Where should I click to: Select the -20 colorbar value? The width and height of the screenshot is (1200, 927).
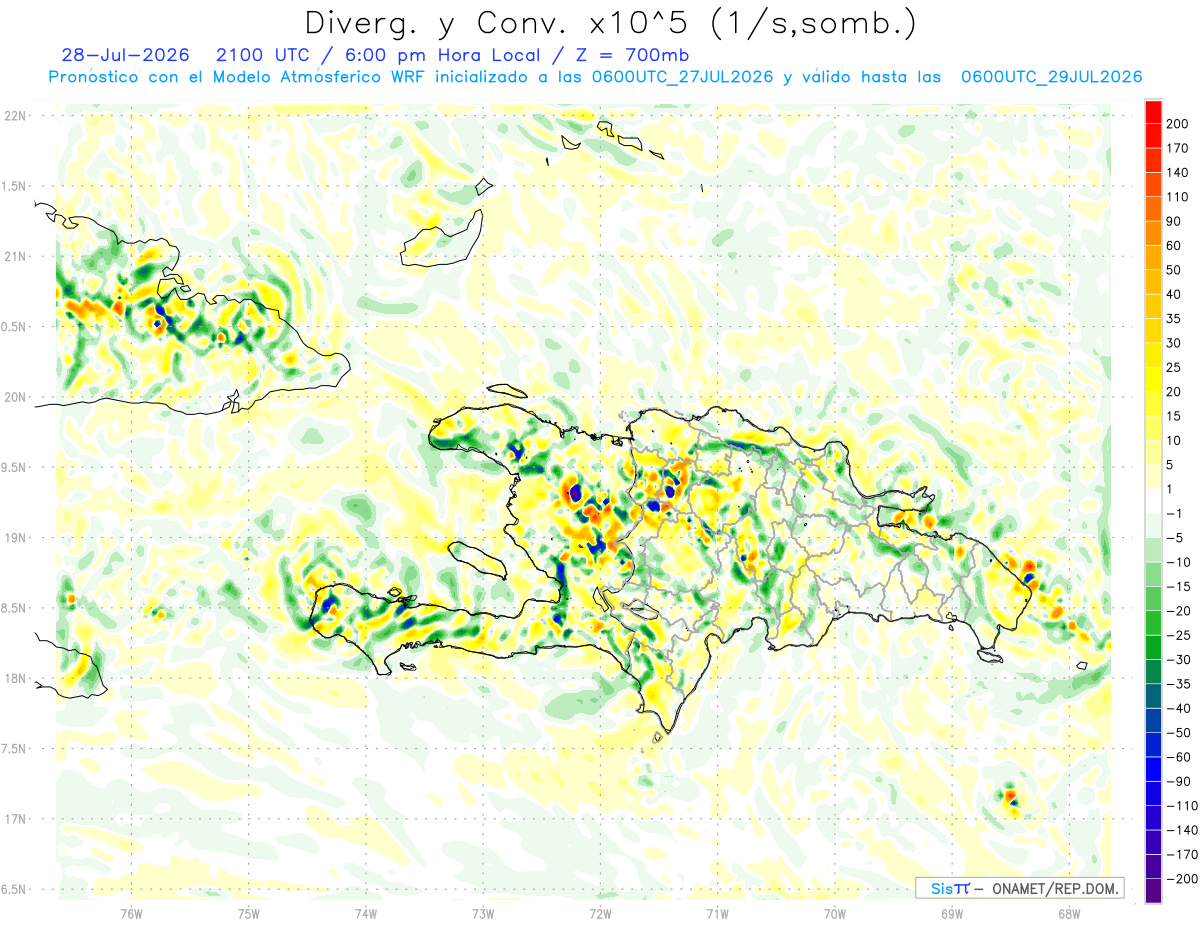pos(1177,613)
